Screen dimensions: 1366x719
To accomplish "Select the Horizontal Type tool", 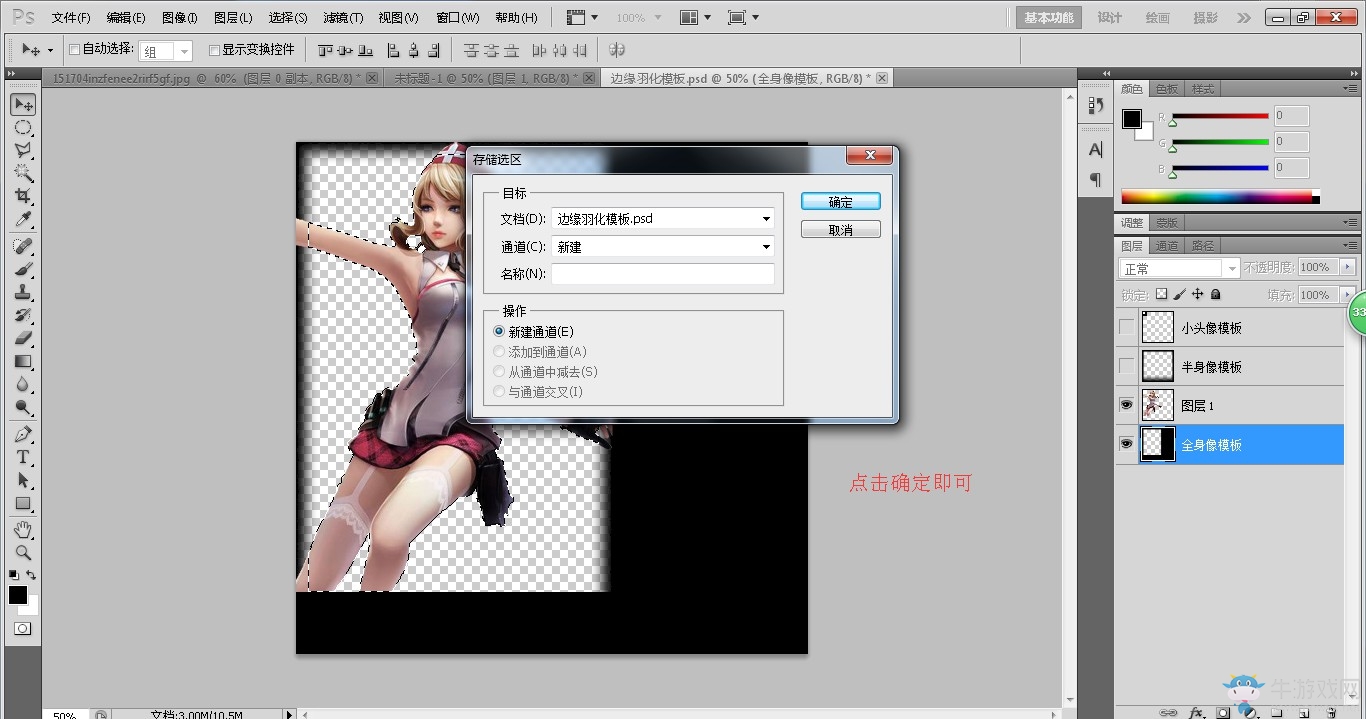I will tap(23, 457).
